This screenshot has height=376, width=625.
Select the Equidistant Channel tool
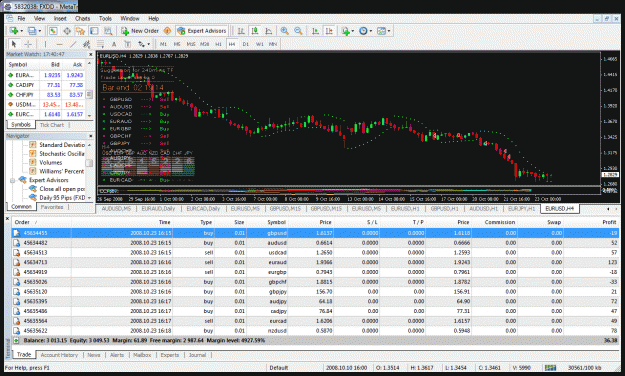[x=86, y=44]
